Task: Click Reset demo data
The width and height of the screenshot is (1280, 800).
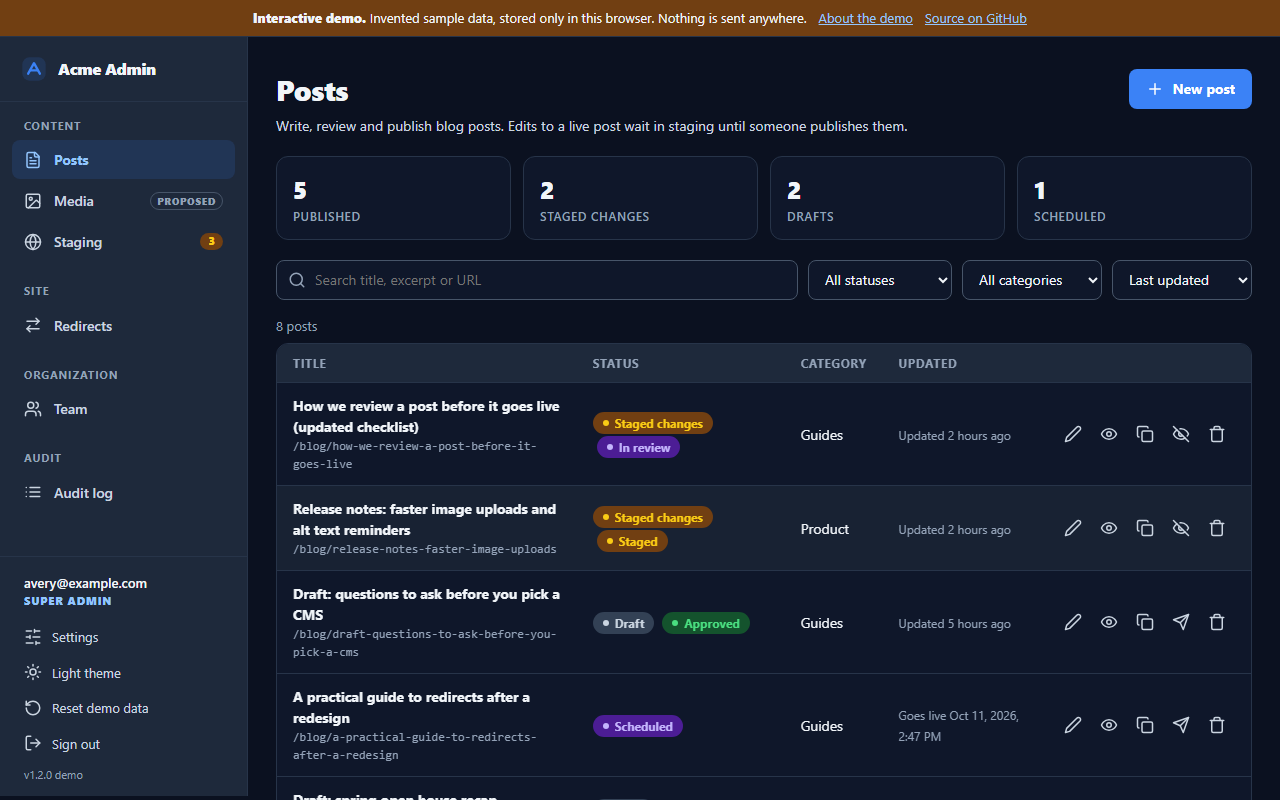Action: point(124,708)
